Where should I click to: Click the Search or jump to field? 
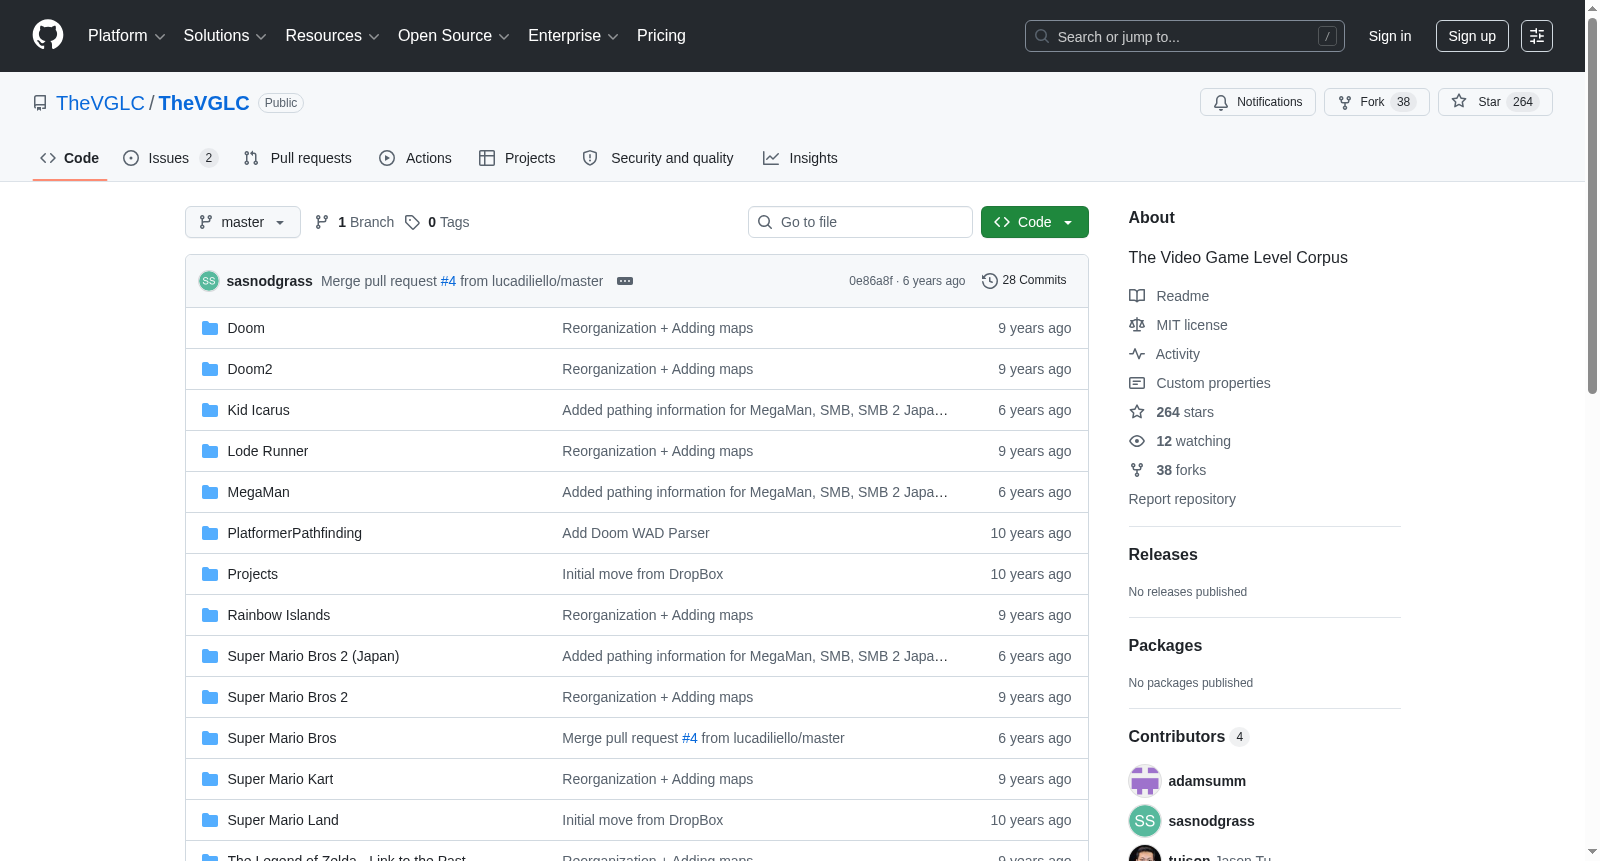pos(1185,36)
